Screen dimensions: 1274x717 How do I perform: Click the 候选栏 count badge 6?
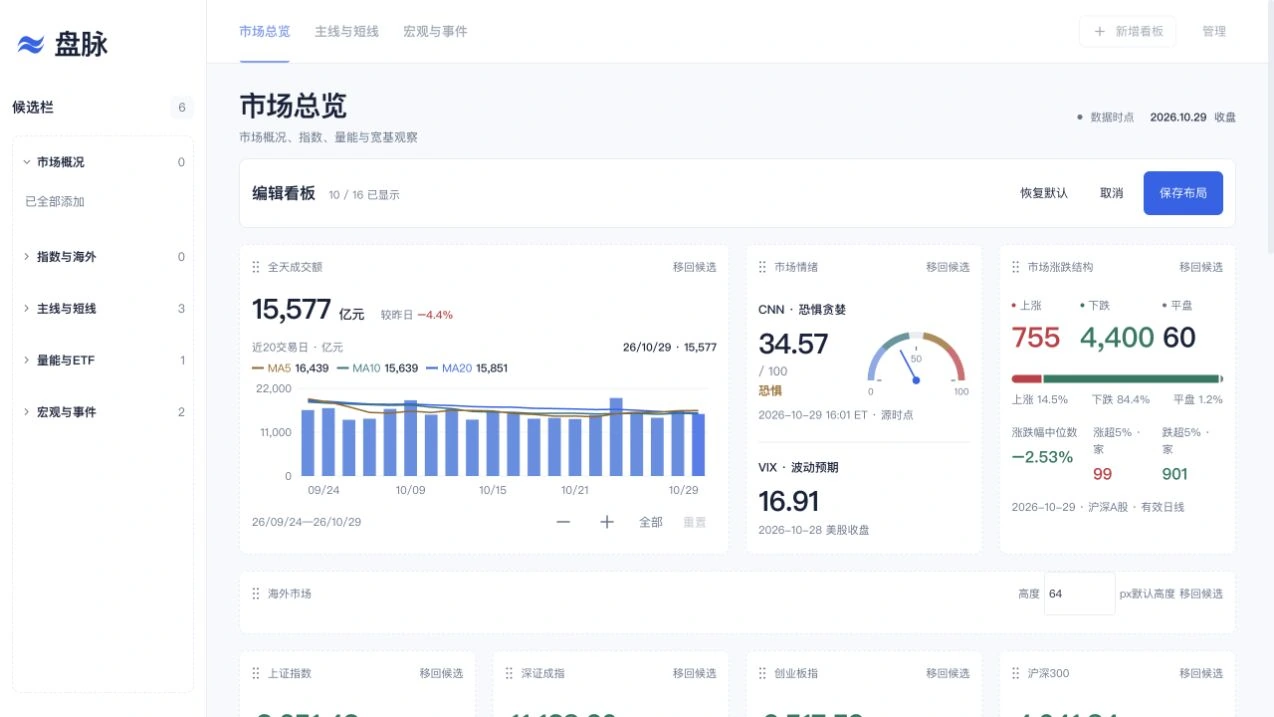pyautogui.click(x=181, y=107)
